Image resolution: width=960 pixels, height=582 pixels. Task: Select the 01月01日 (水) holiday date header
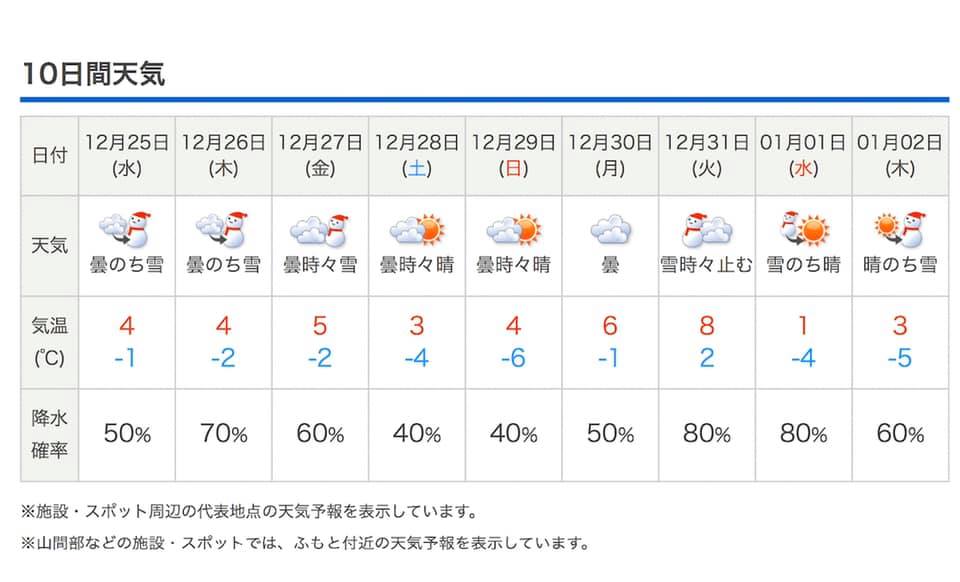(x=803, y=155)
